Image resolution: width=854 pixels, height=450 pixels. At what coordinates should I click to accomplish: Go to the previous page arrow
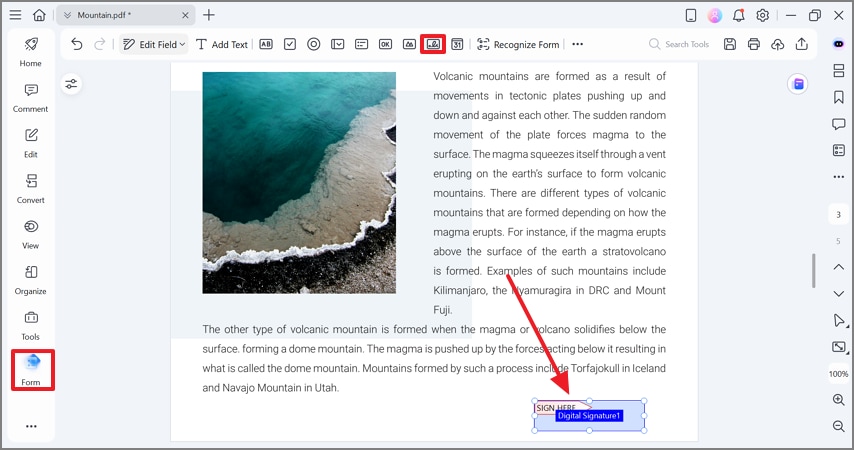pyautogui.click(x=839, y=267)
